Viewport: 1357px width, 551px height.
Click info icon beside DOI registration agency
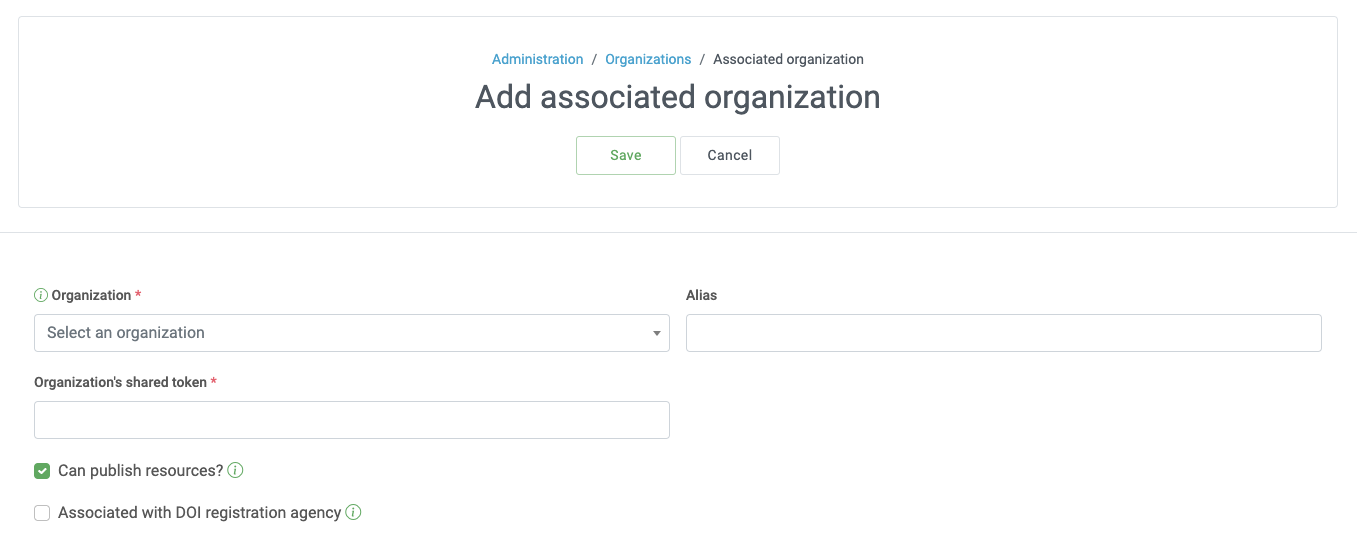(x=353, y=512)
